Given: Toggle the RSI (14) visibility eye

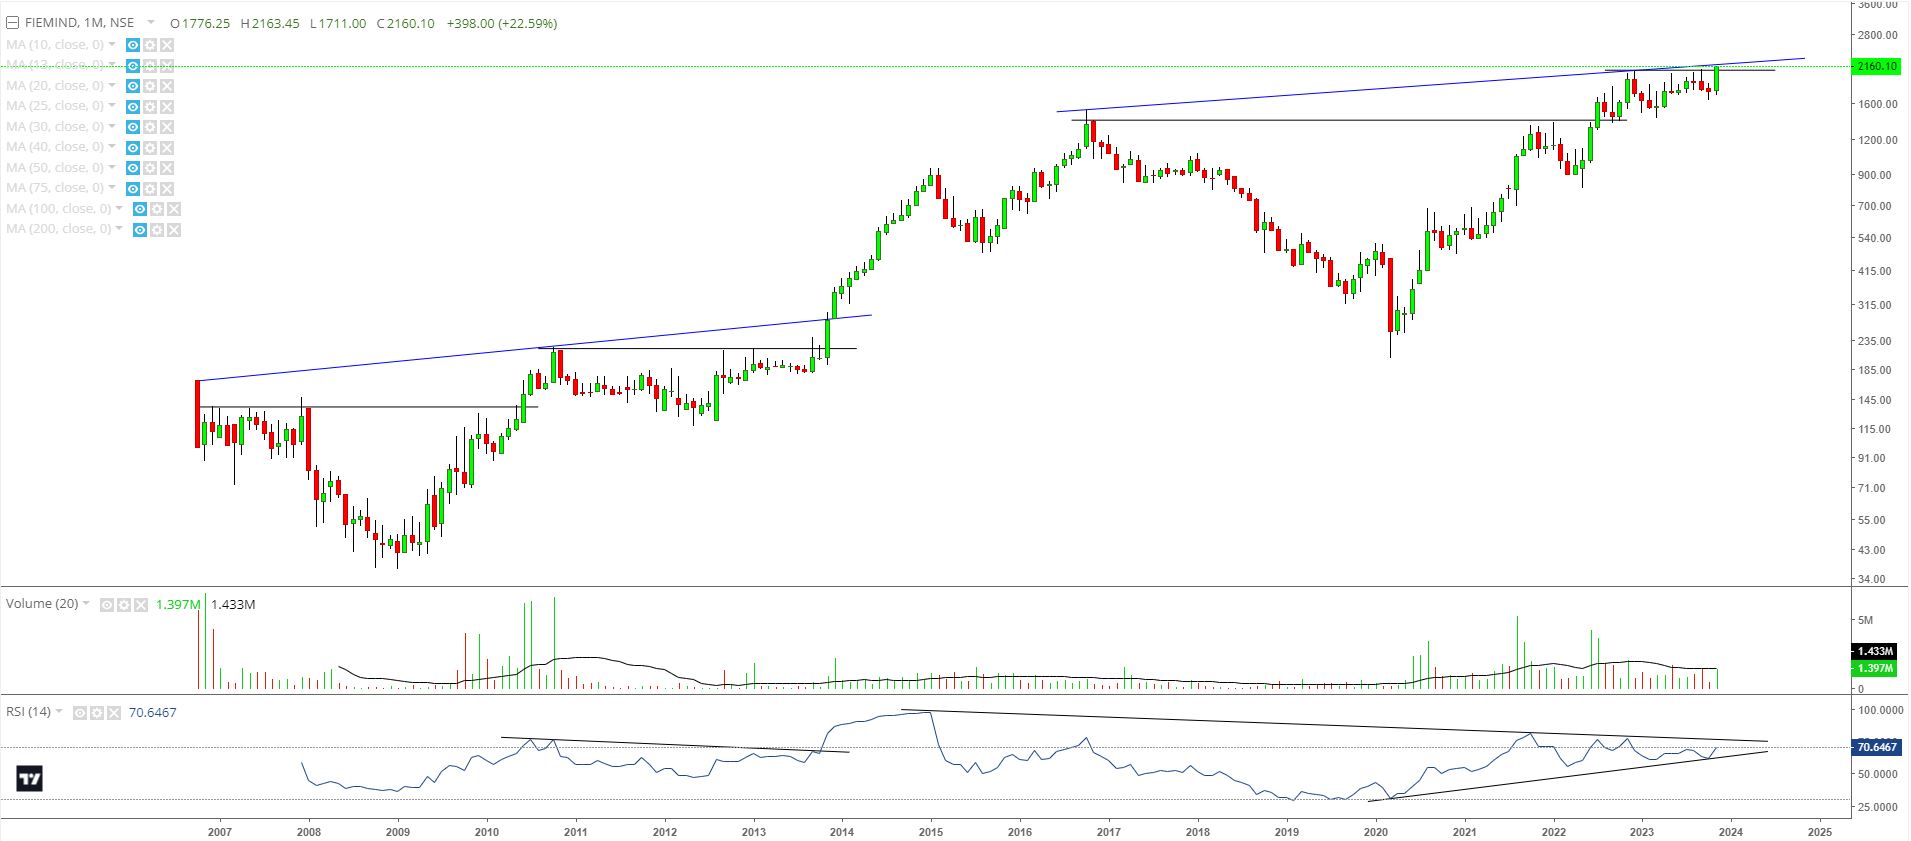Looking at the screenshot, I should [x=79, y=713].
